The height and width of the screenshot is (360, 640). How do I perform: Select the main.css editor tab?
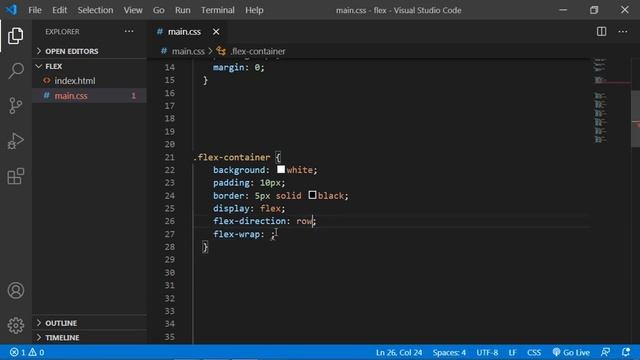pyautogui.click(x=188, y=31)
